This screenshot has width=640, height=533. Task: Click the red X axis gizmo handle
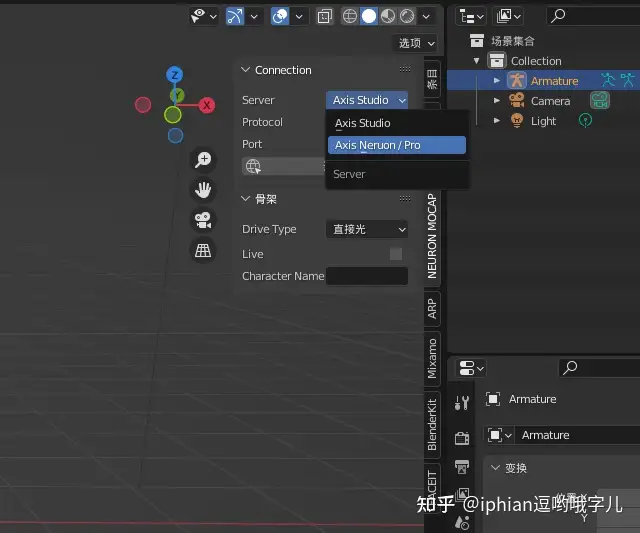pyautogui.click(x=207, y=105)
